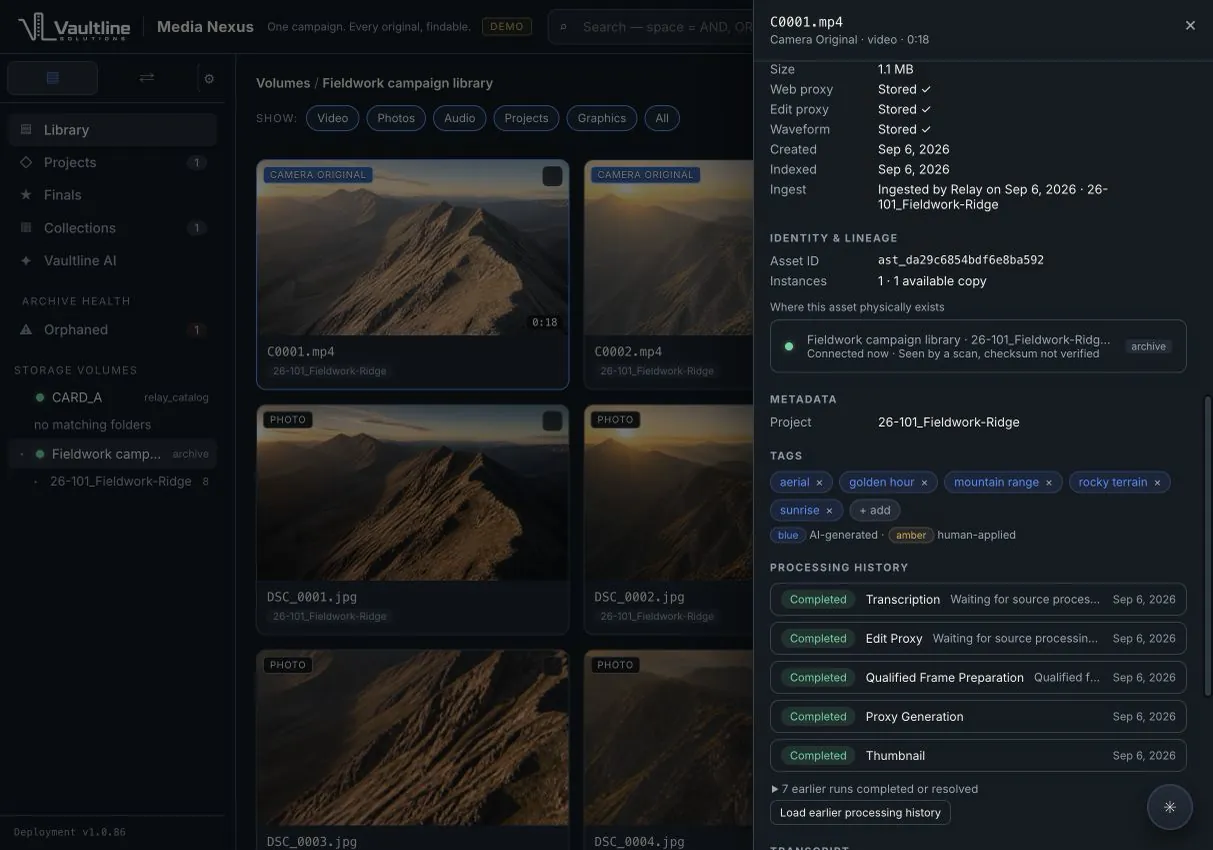Open the Orphaned archive health view
Image resolution: width=1213 pixels, height=850 pixels.
point(112,330)
